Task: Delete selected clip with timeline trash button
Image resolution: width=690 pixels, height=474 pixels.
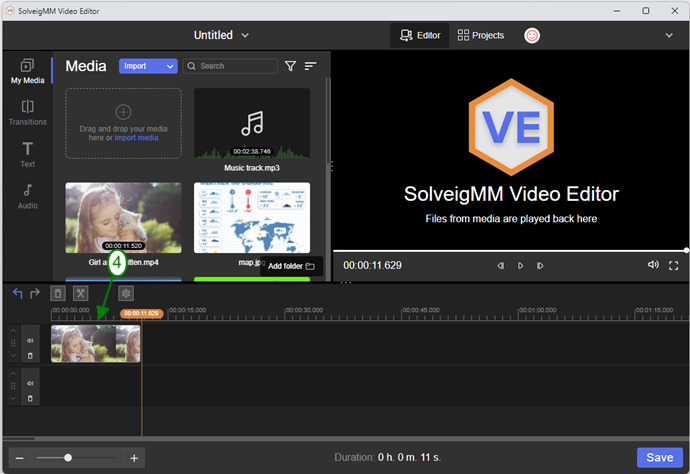Action: (x=58, y=294)
